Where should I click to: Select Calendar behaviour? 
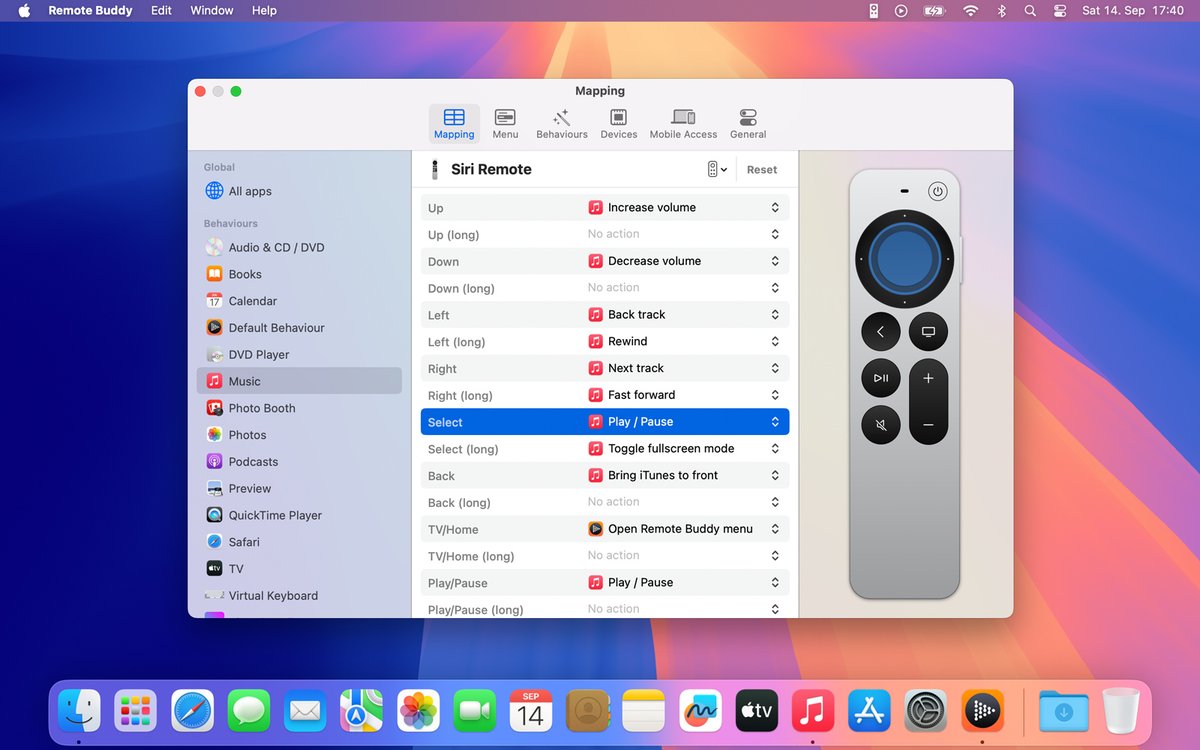point(299,301)
